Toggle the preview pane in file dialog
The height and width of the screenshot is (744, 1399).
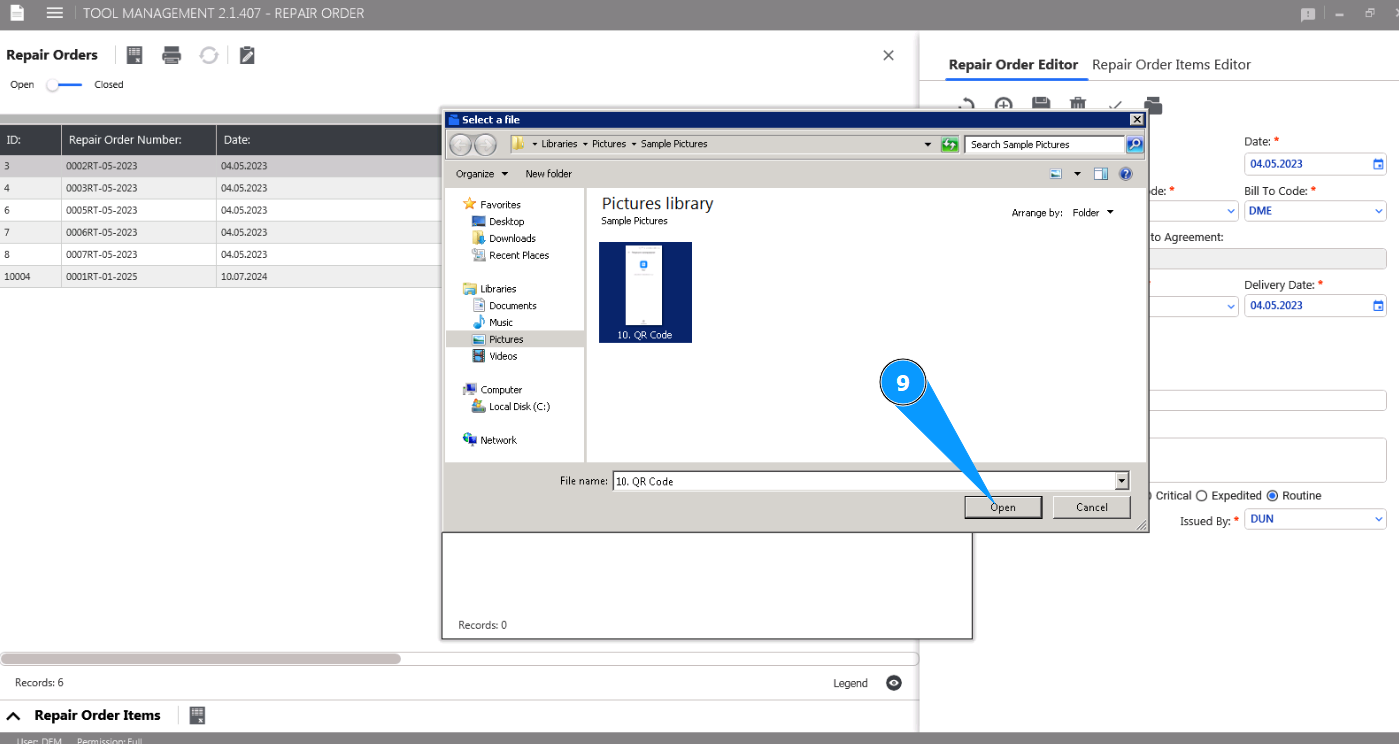1101,173
